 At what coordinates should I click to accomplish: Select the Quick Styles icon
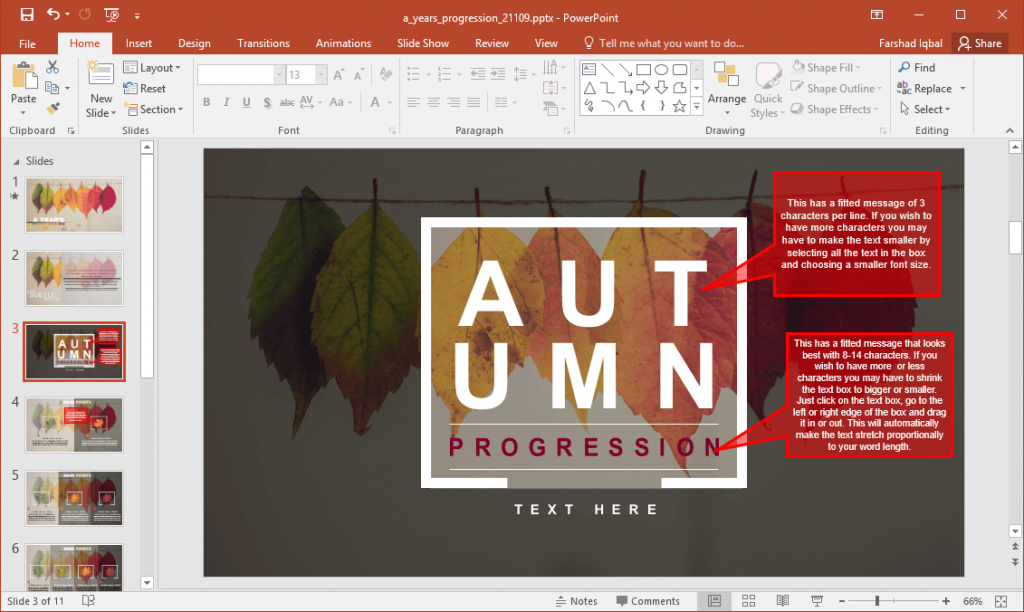[767, 88]
